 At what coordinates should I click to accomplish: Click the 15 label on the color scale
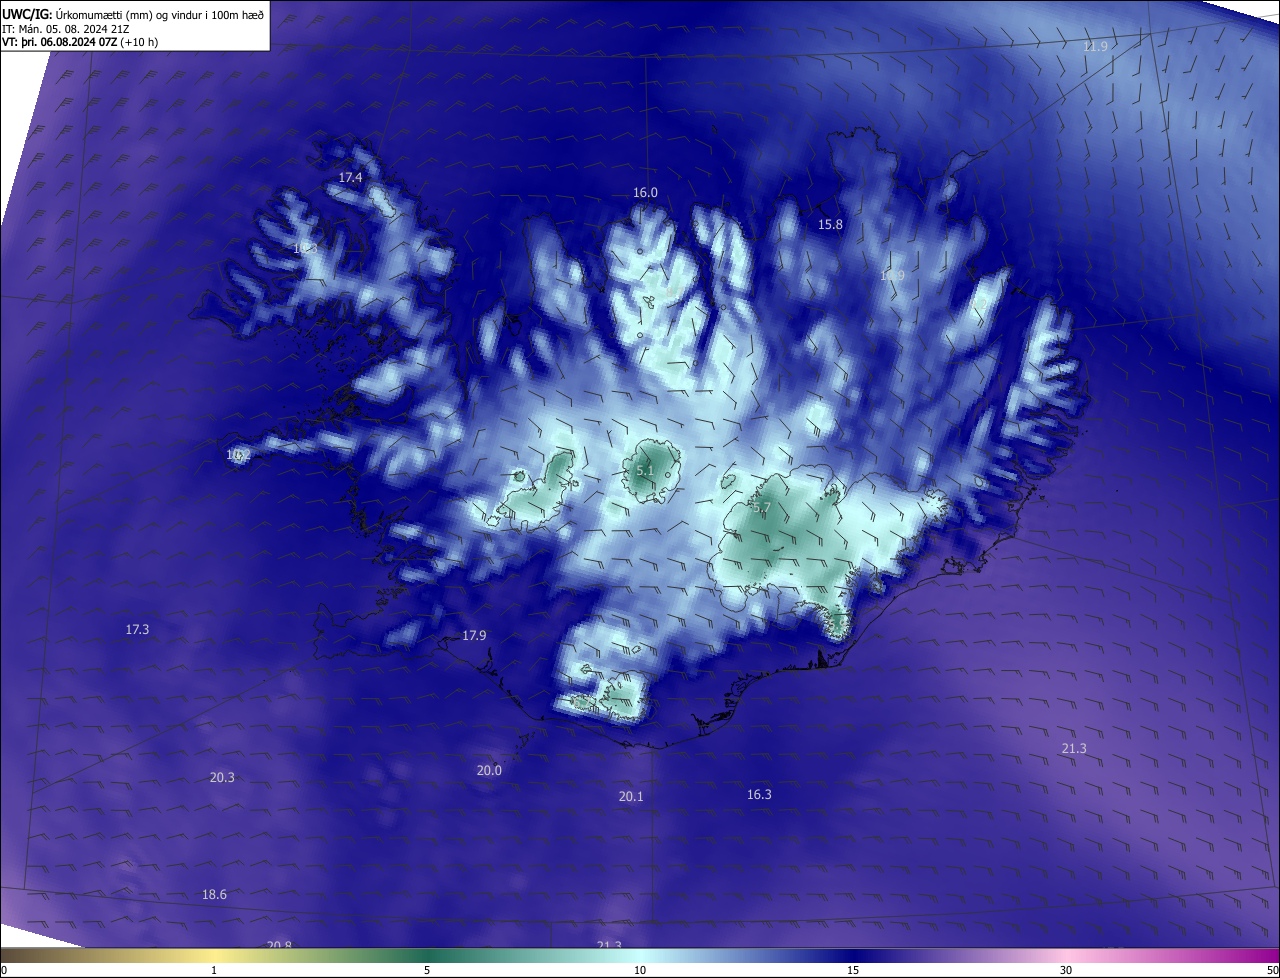click(853, 970)
